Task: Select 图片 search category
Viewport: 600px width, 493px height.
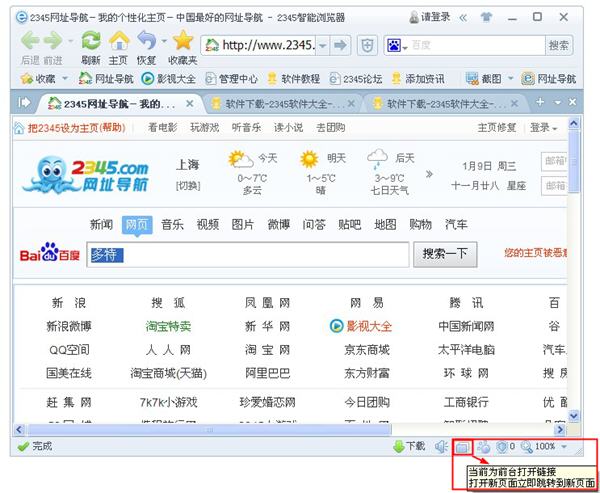Action: click(243, 224)
